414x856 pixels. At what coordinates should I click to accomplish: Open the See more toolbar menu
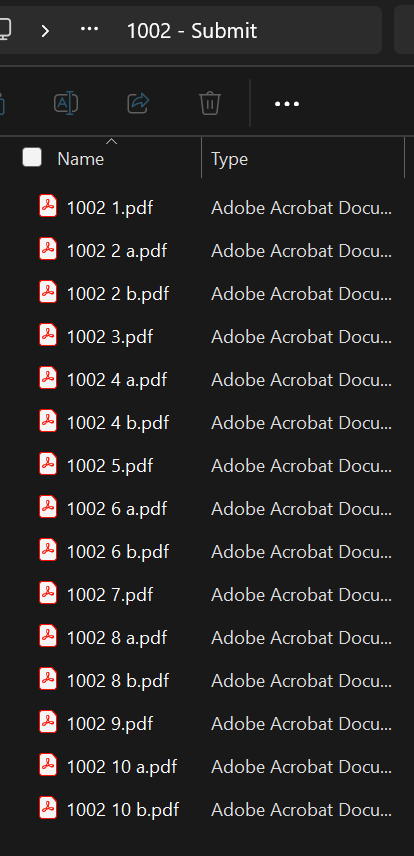(x=287, y=104)
